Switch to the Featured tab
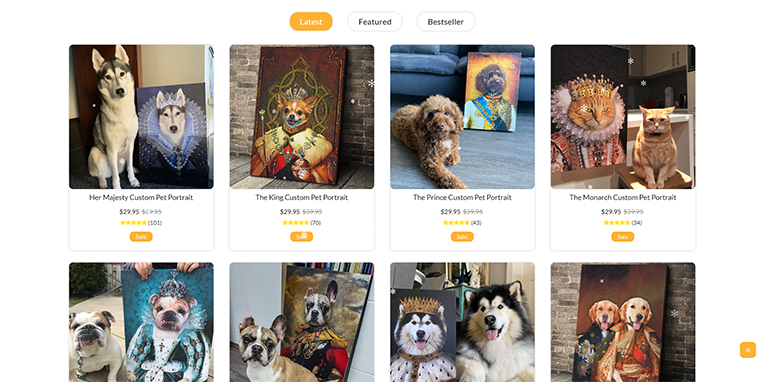The width and height of the screenshot is (764, 389). tap(375, 21)
